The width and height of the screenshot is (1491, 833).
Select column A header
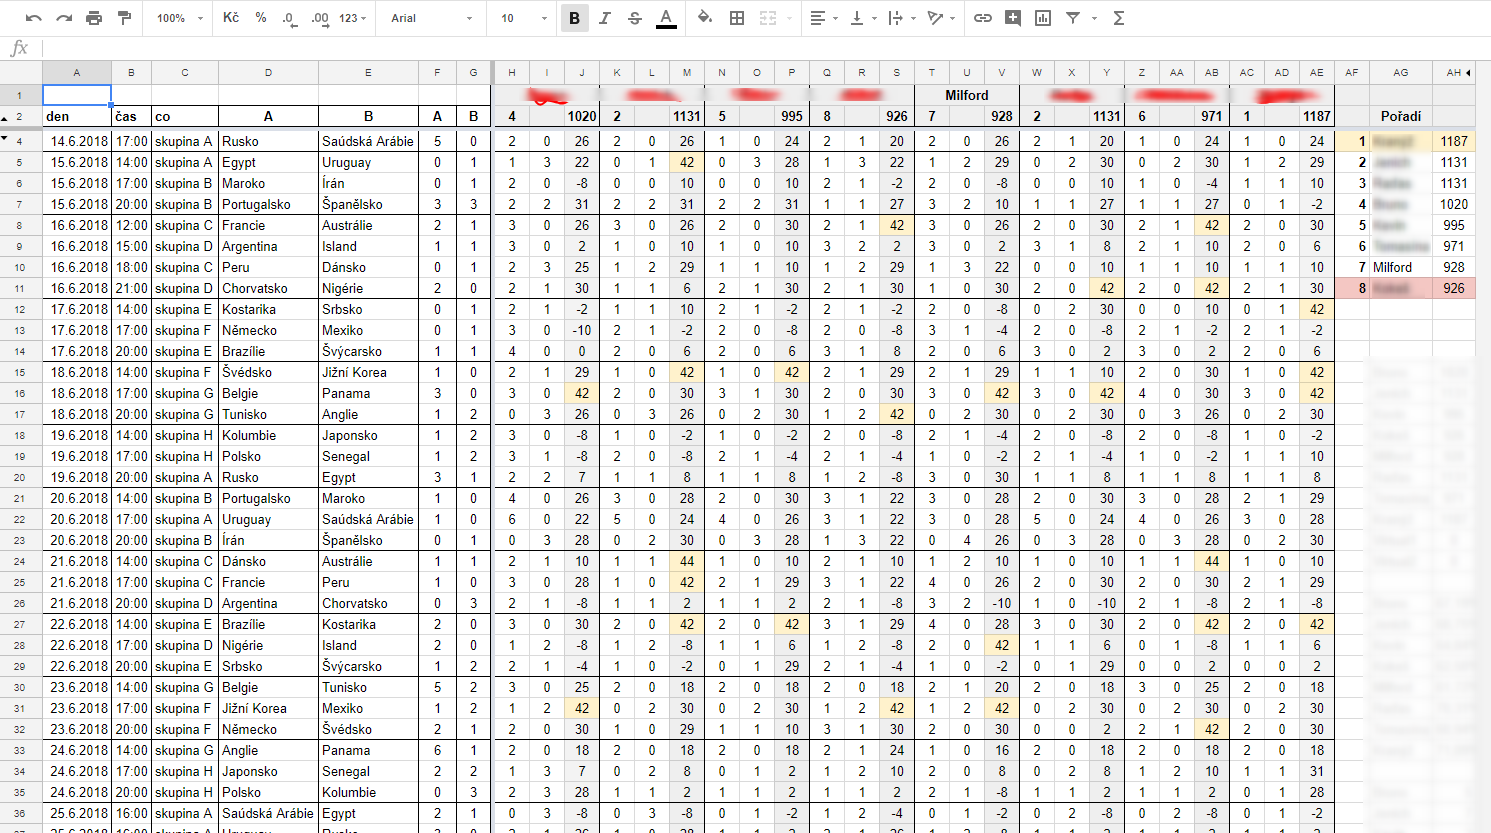pos(77,72)
